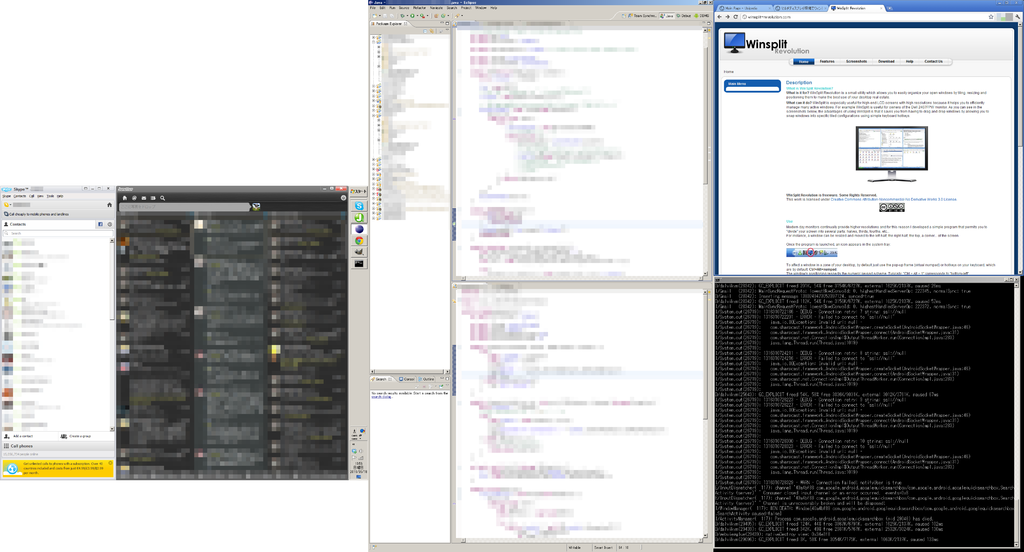The image size is (1024, 552).
Task: Click Skype contacts Search field
Action: (x=57, y=233)
